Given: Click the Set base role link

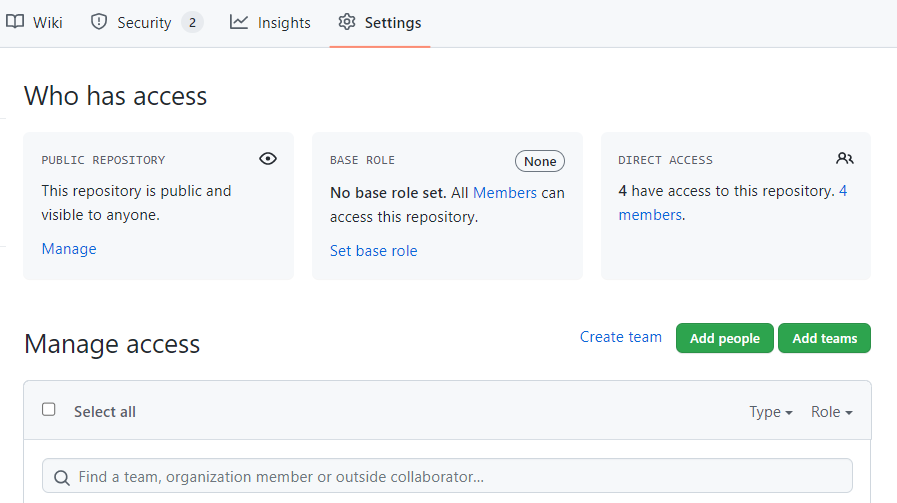Looking at the screenshot, I should [x=373, y=251].
